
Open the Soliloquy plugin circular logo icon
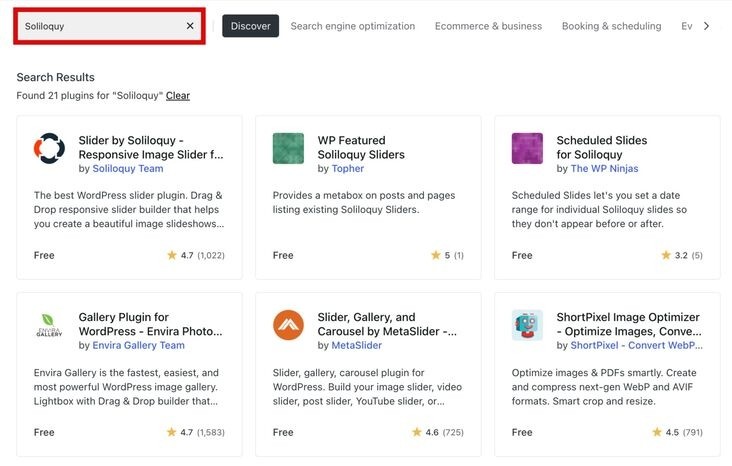point(49,148)
